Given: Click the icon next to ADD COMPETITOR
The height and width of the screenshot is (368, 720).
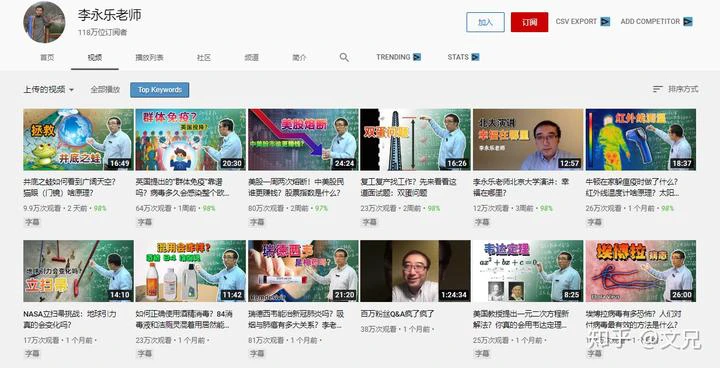Looking at the screenshot, I should 687,22.
